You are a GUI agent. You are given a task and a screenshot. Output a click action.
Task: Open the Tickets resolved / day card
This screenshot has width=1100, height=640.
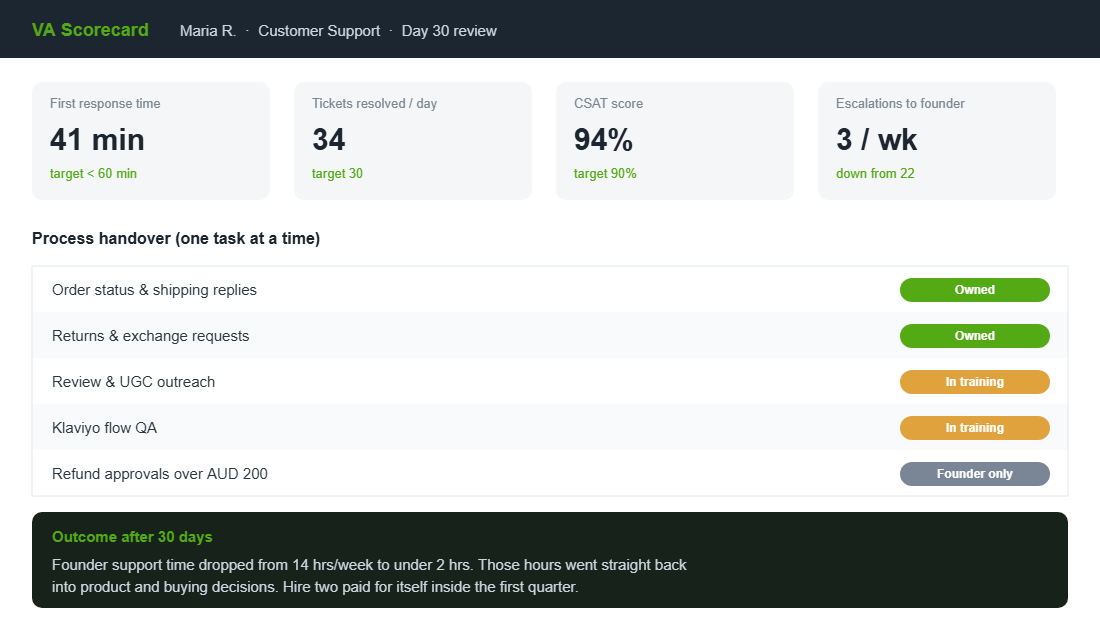(413, 141)
